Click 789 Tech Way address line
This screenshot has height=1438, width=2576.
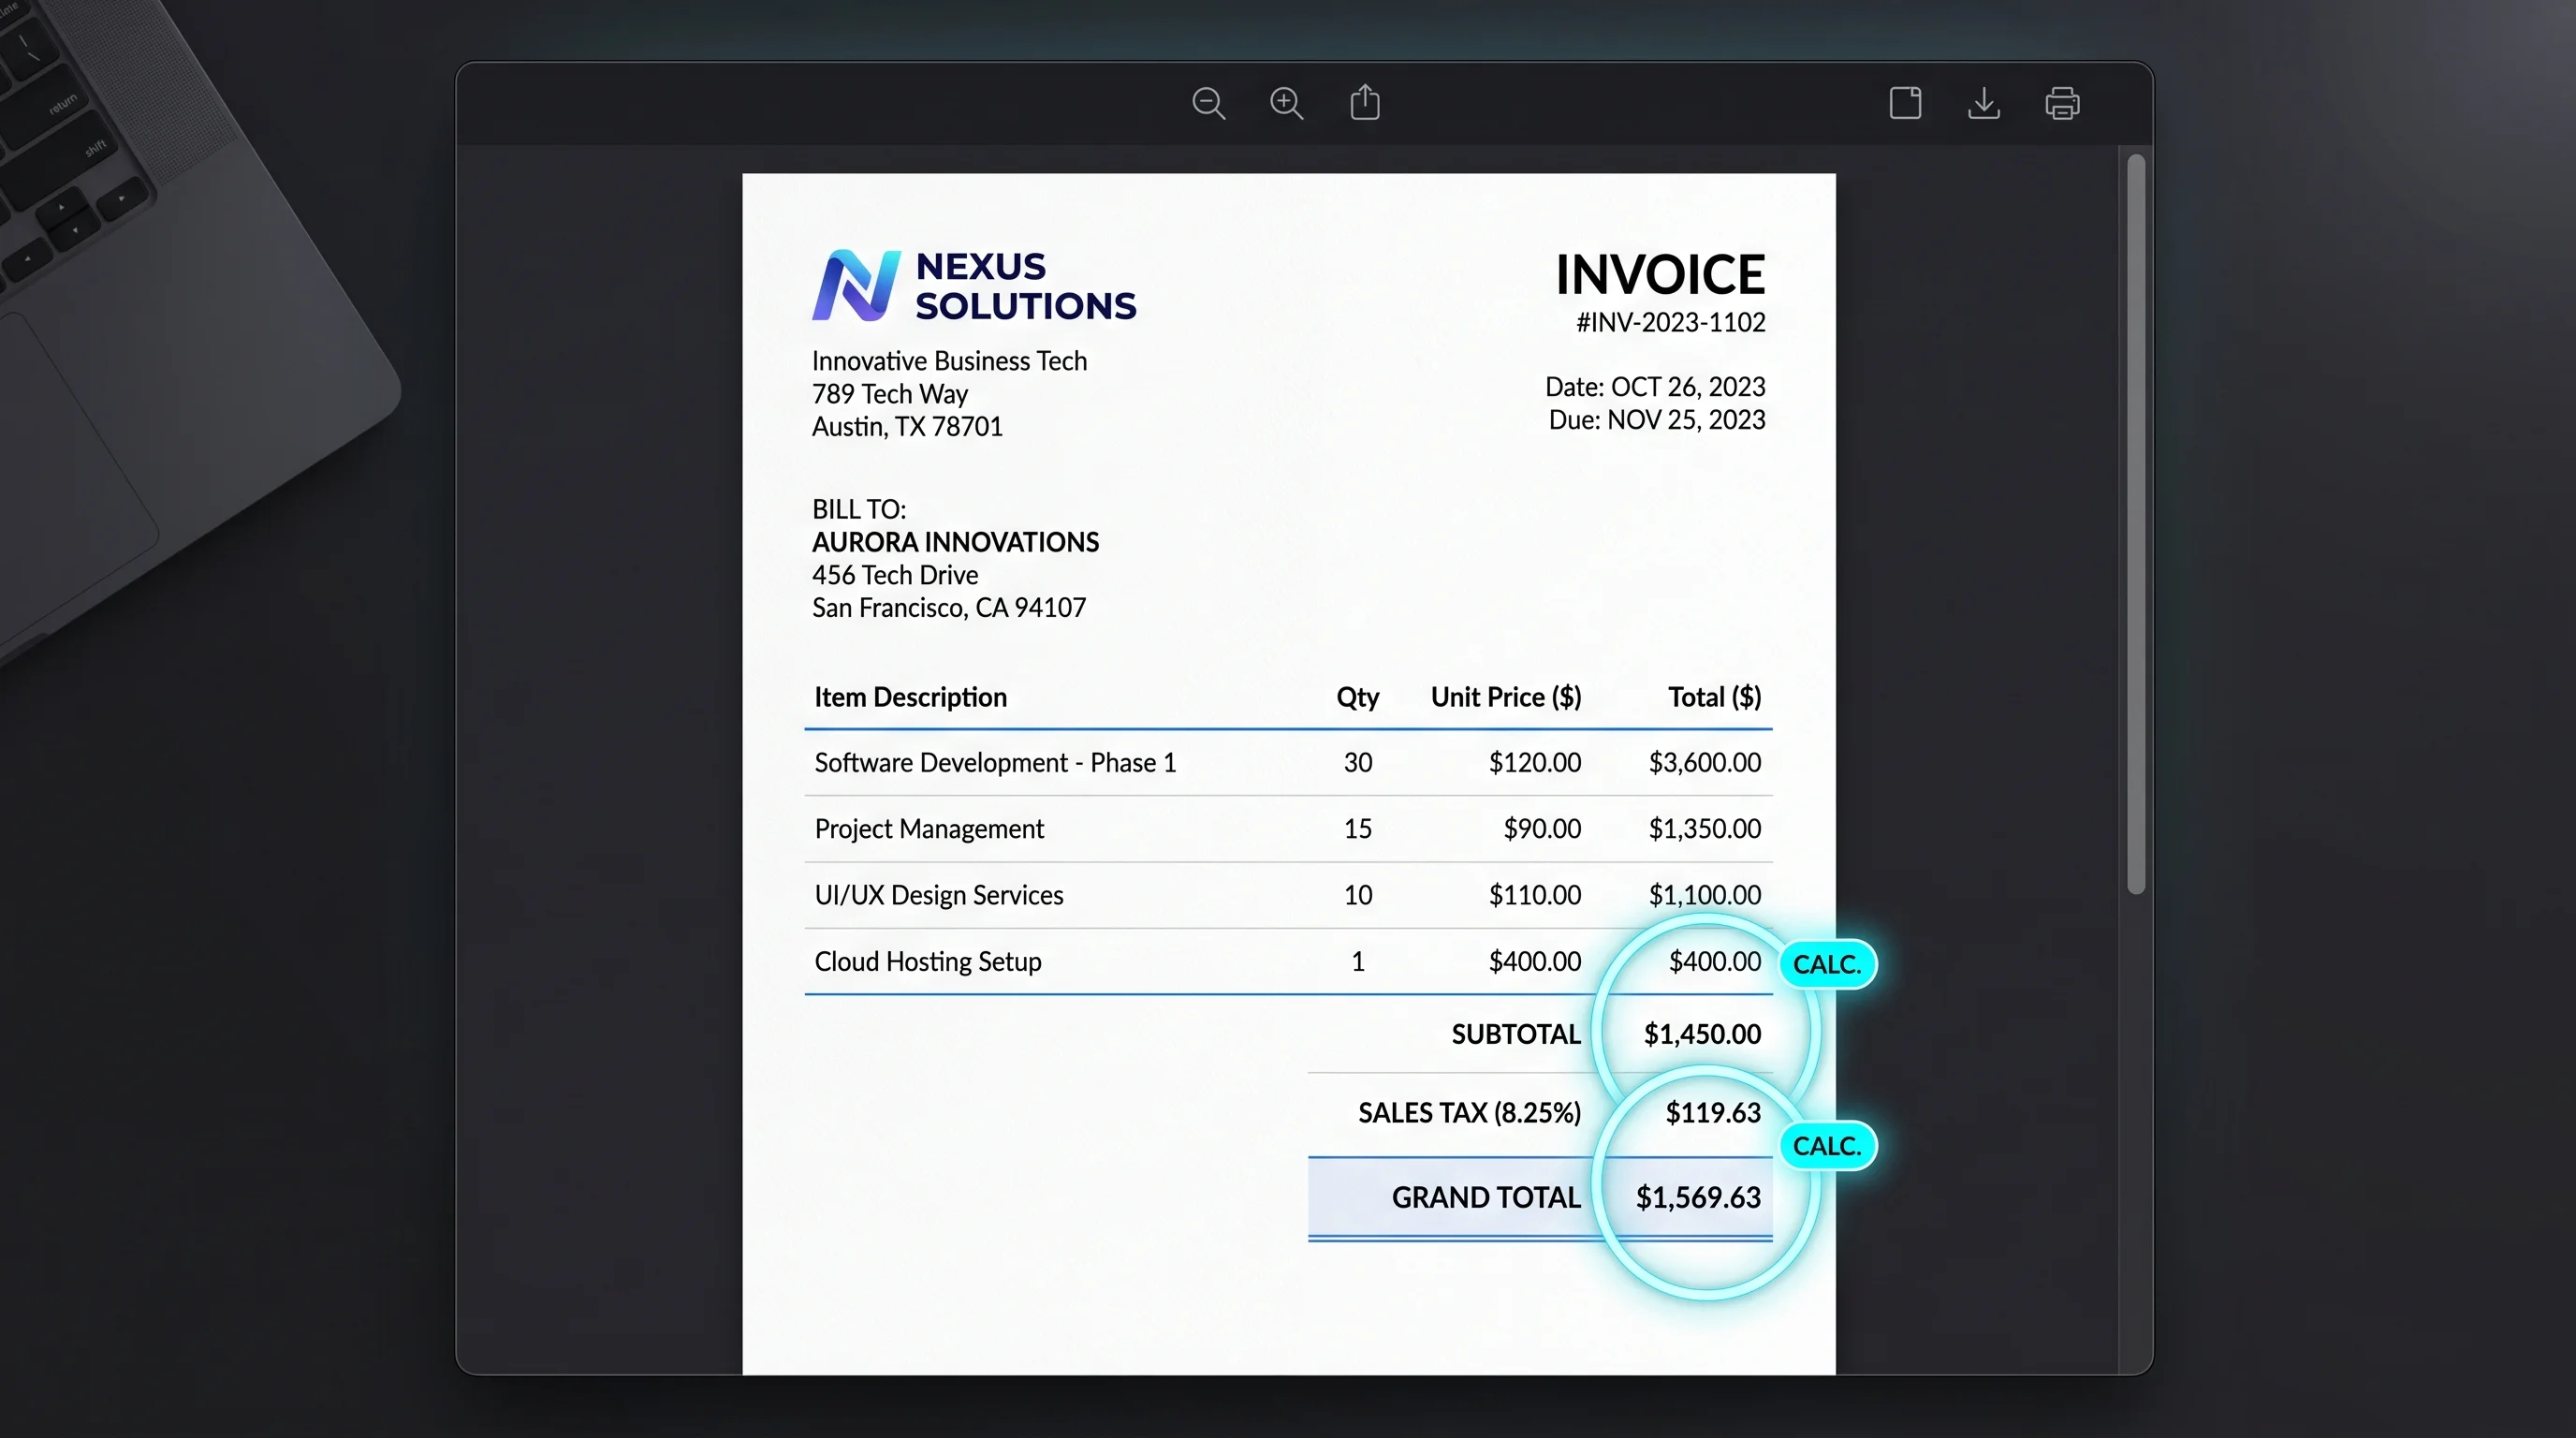(889, 394)
